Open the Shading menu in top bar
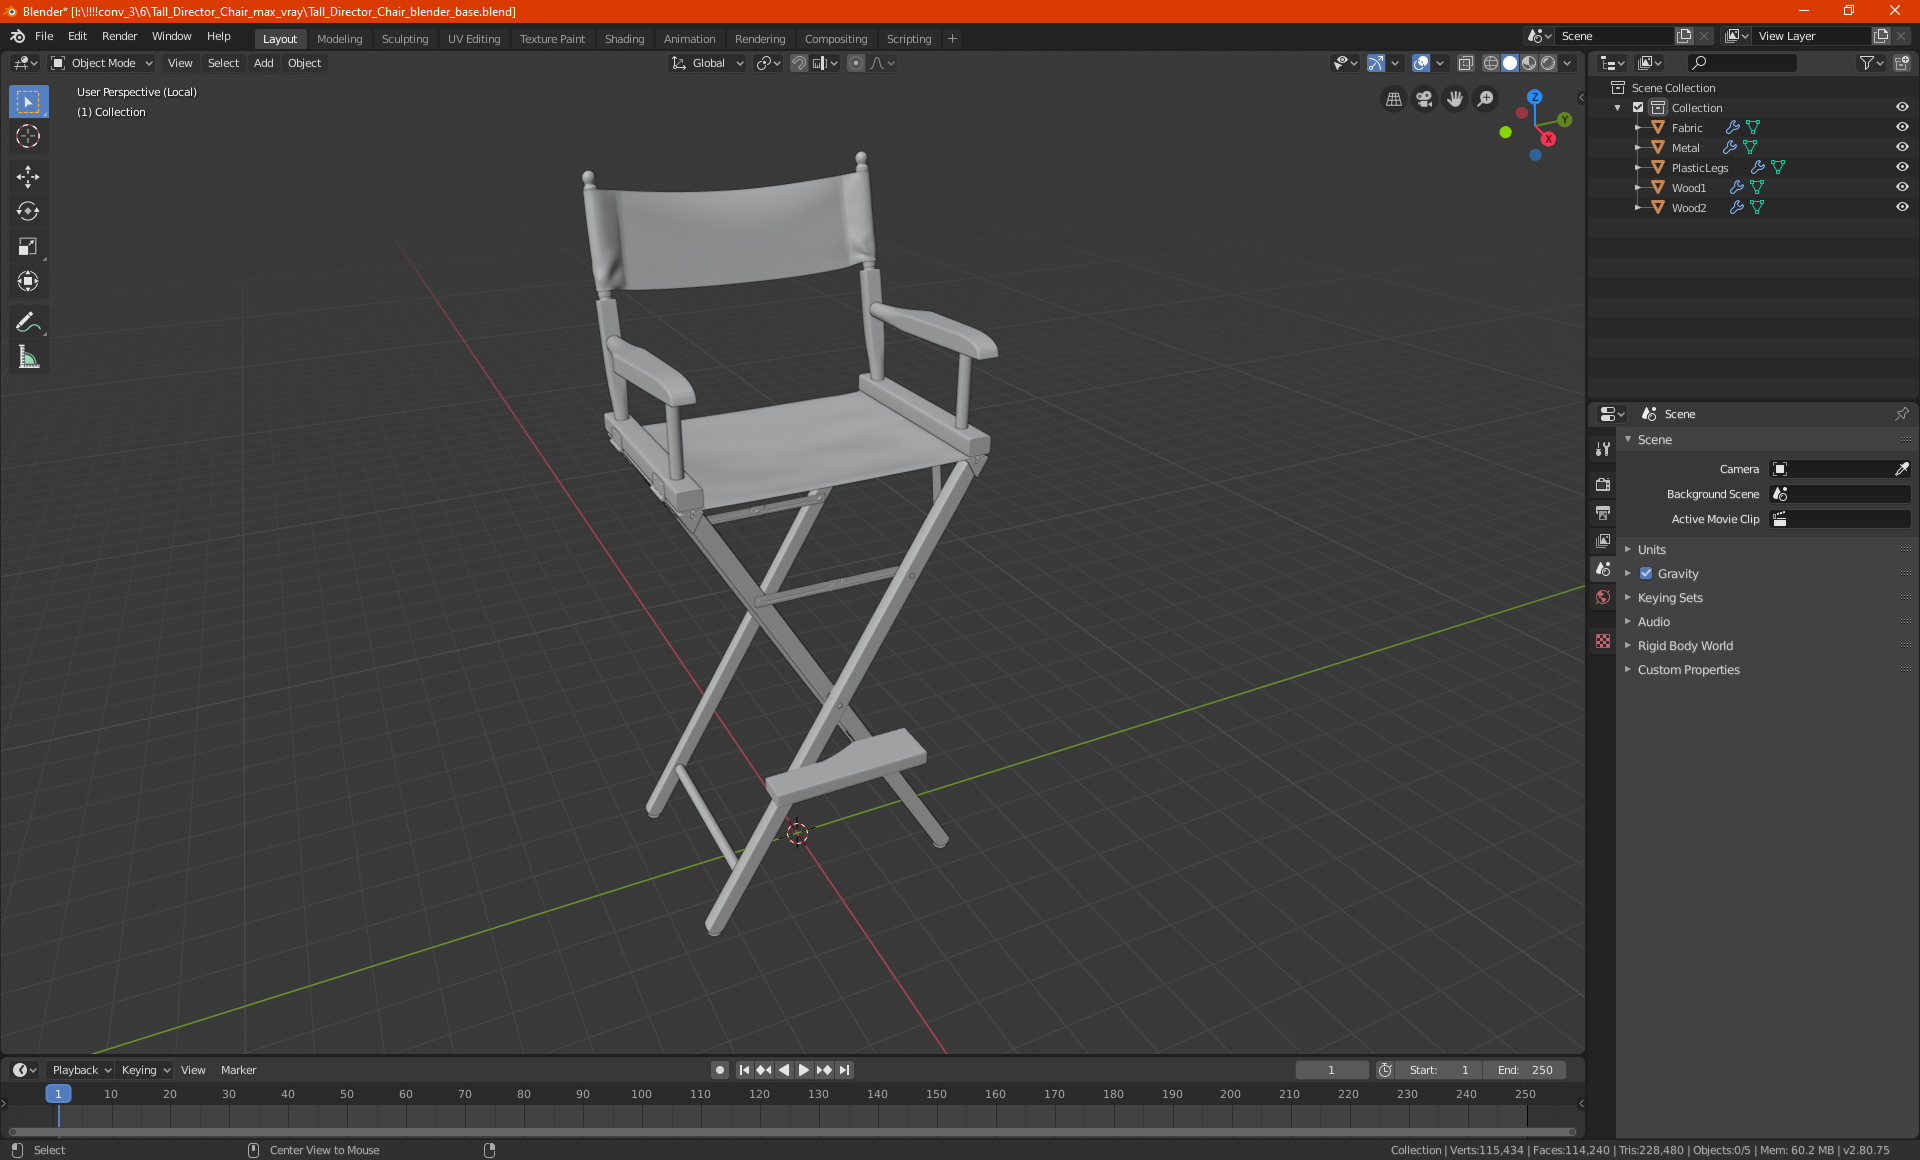The width and height of the screenshot is (1920, 1160). point(624,37)
